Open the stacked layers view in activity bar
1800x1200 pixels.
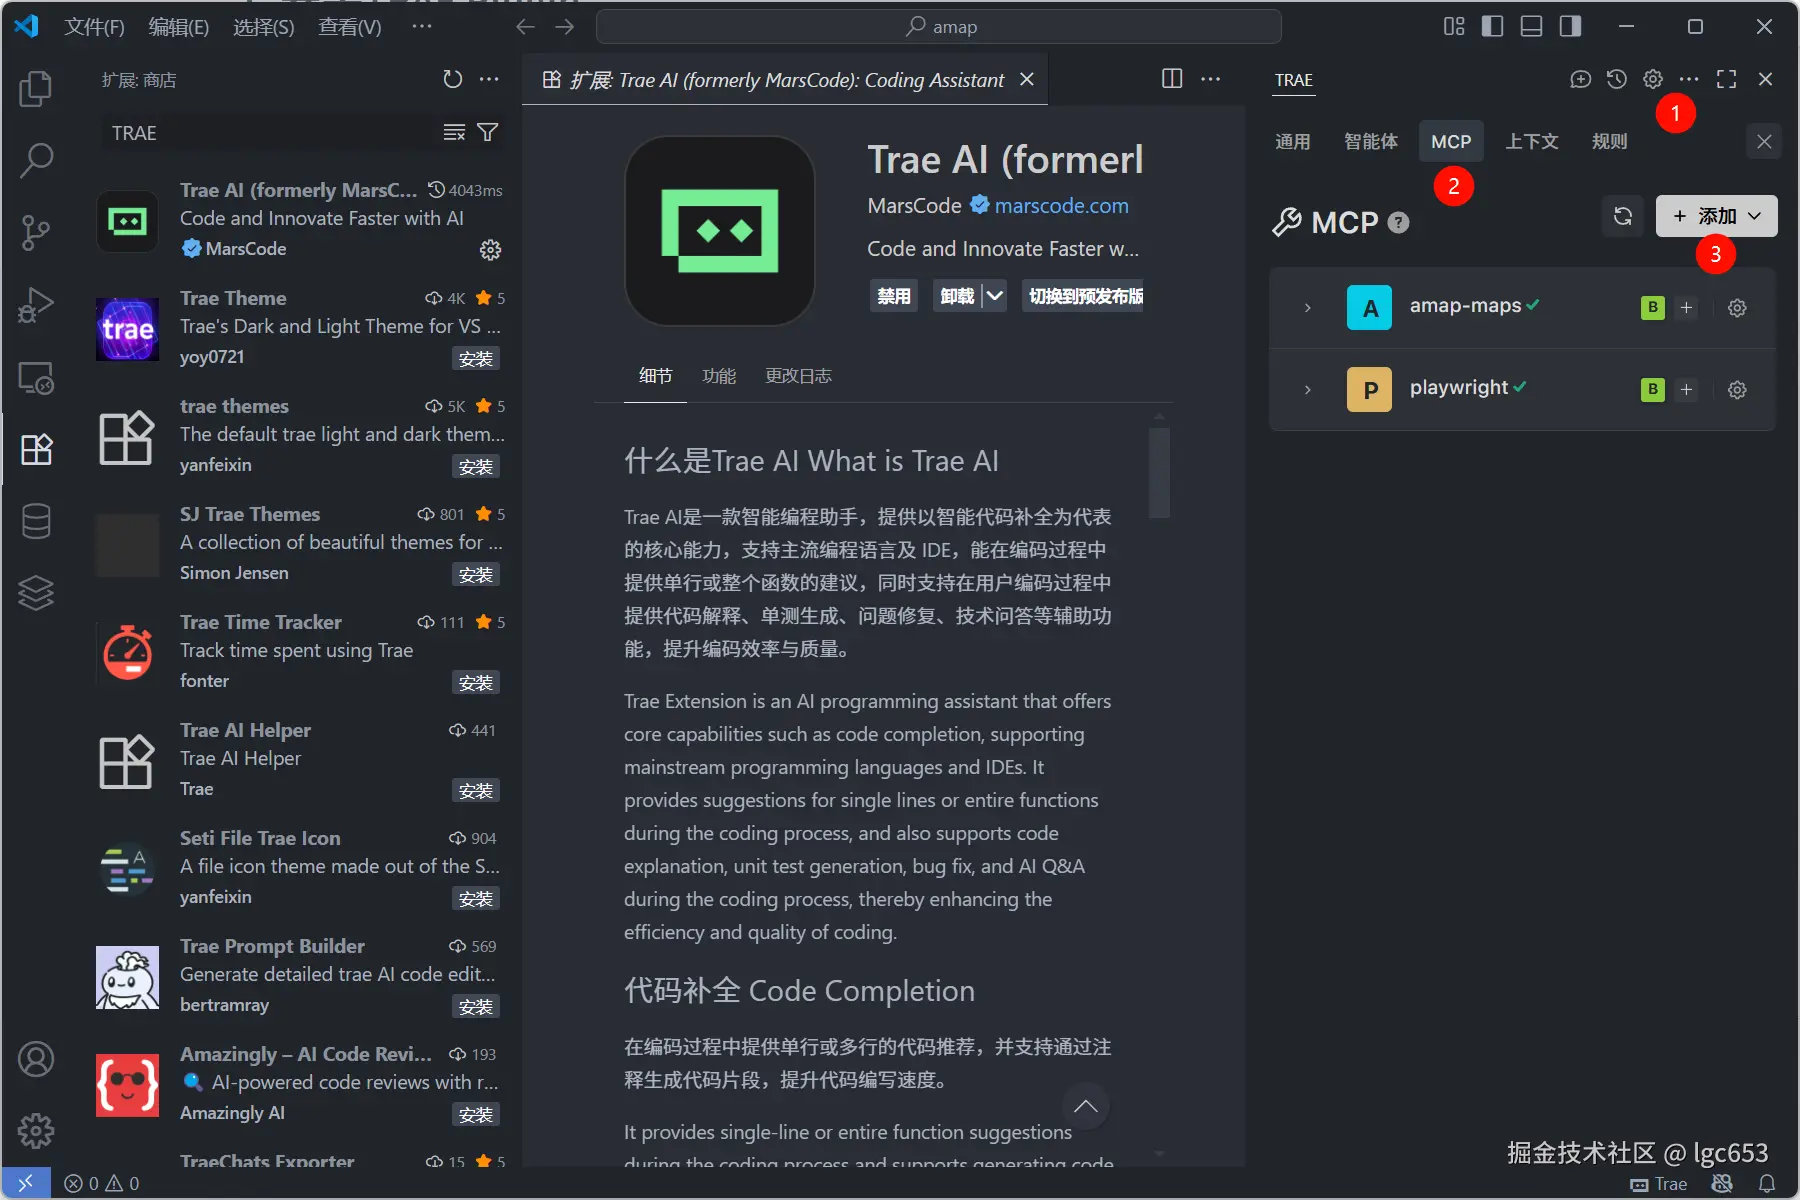(x=36, y=593)
